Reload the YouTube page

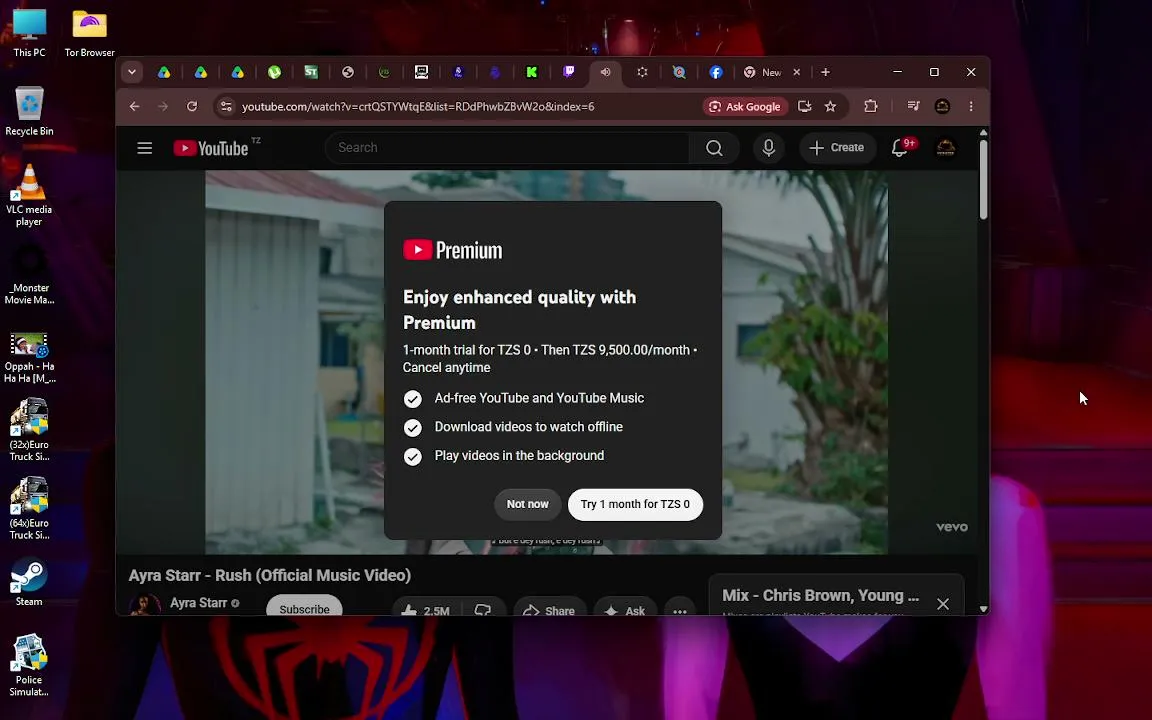point(192,107)
